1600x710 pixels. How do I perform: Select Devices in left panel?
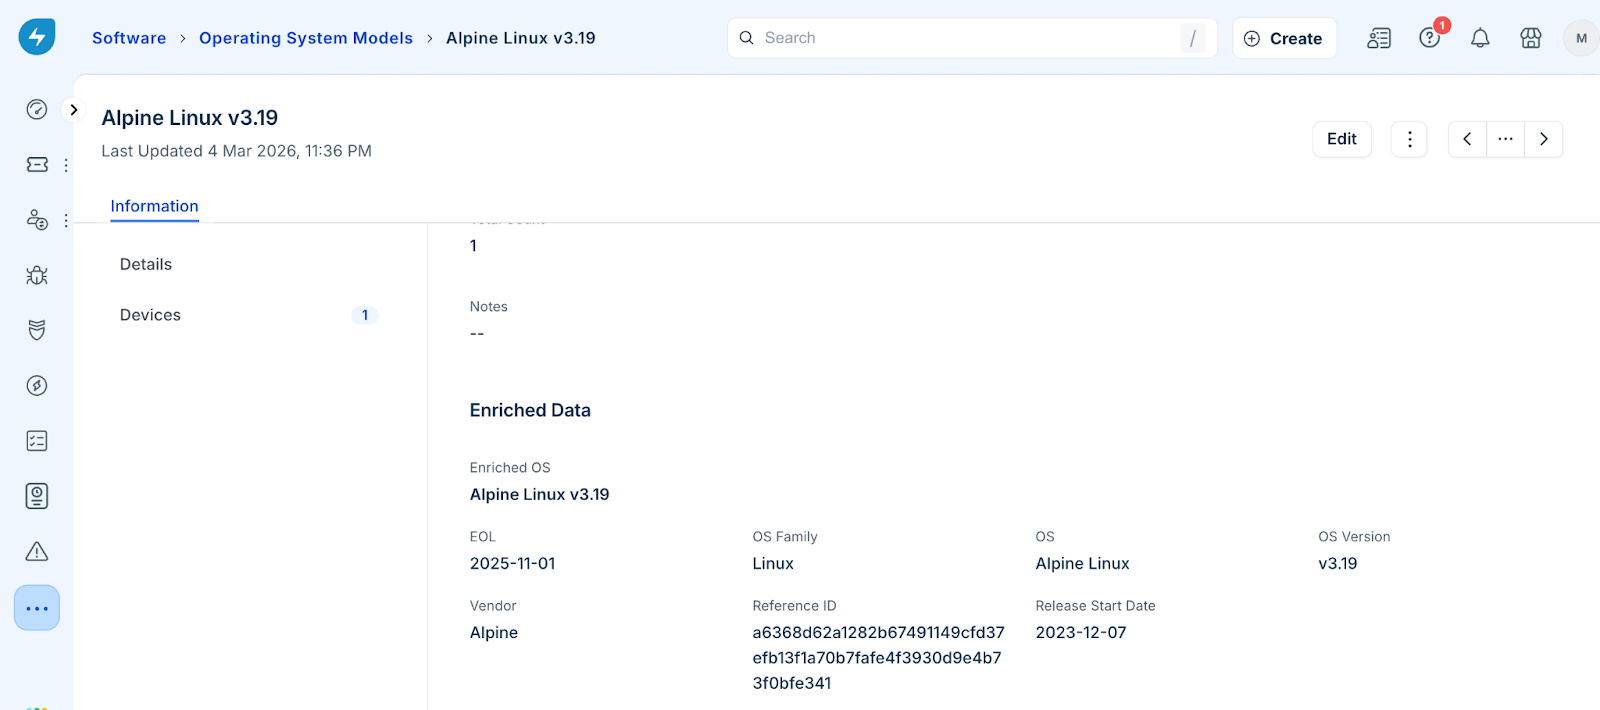tap(150, 315)
